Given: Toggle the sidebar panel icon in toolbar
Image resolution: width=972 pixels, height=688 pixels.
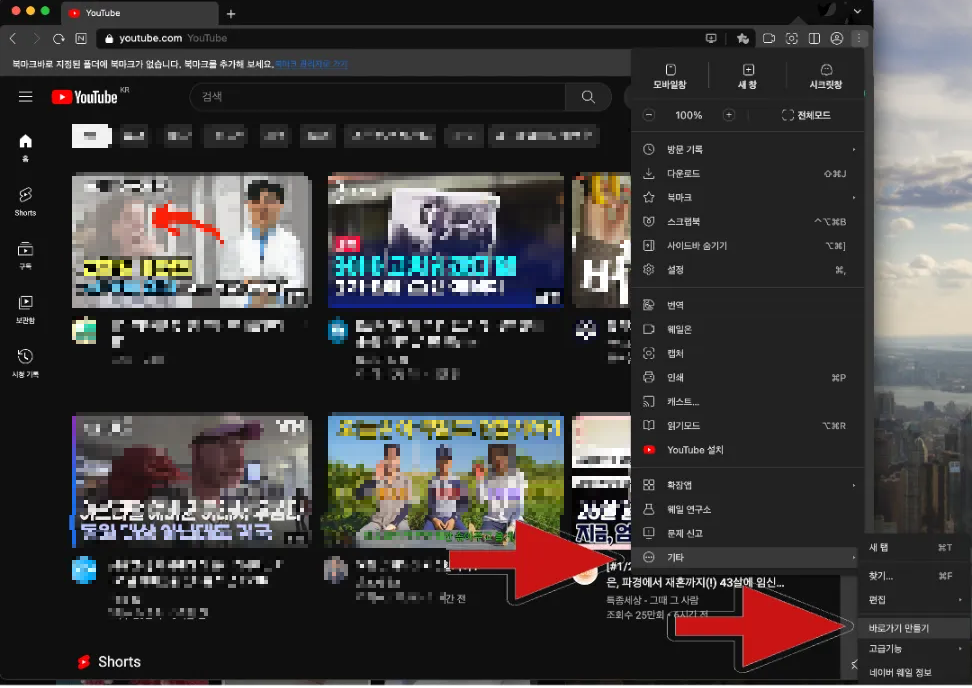Looking at the screenshot, I should pyautogui.click(x=815, y=38).
